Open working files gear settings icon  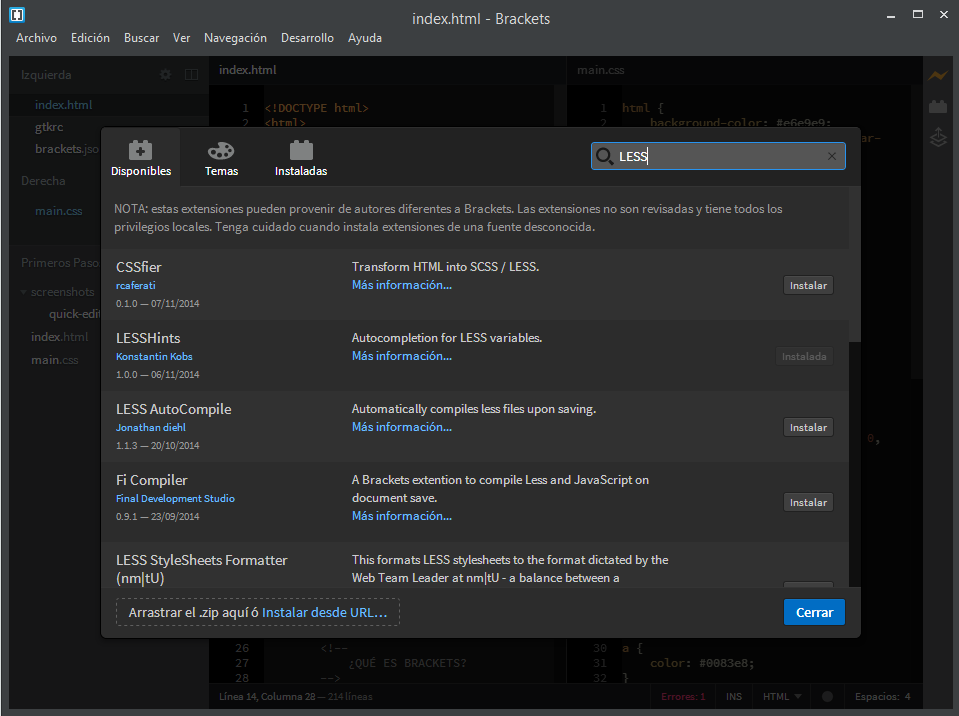pos(165,75)
